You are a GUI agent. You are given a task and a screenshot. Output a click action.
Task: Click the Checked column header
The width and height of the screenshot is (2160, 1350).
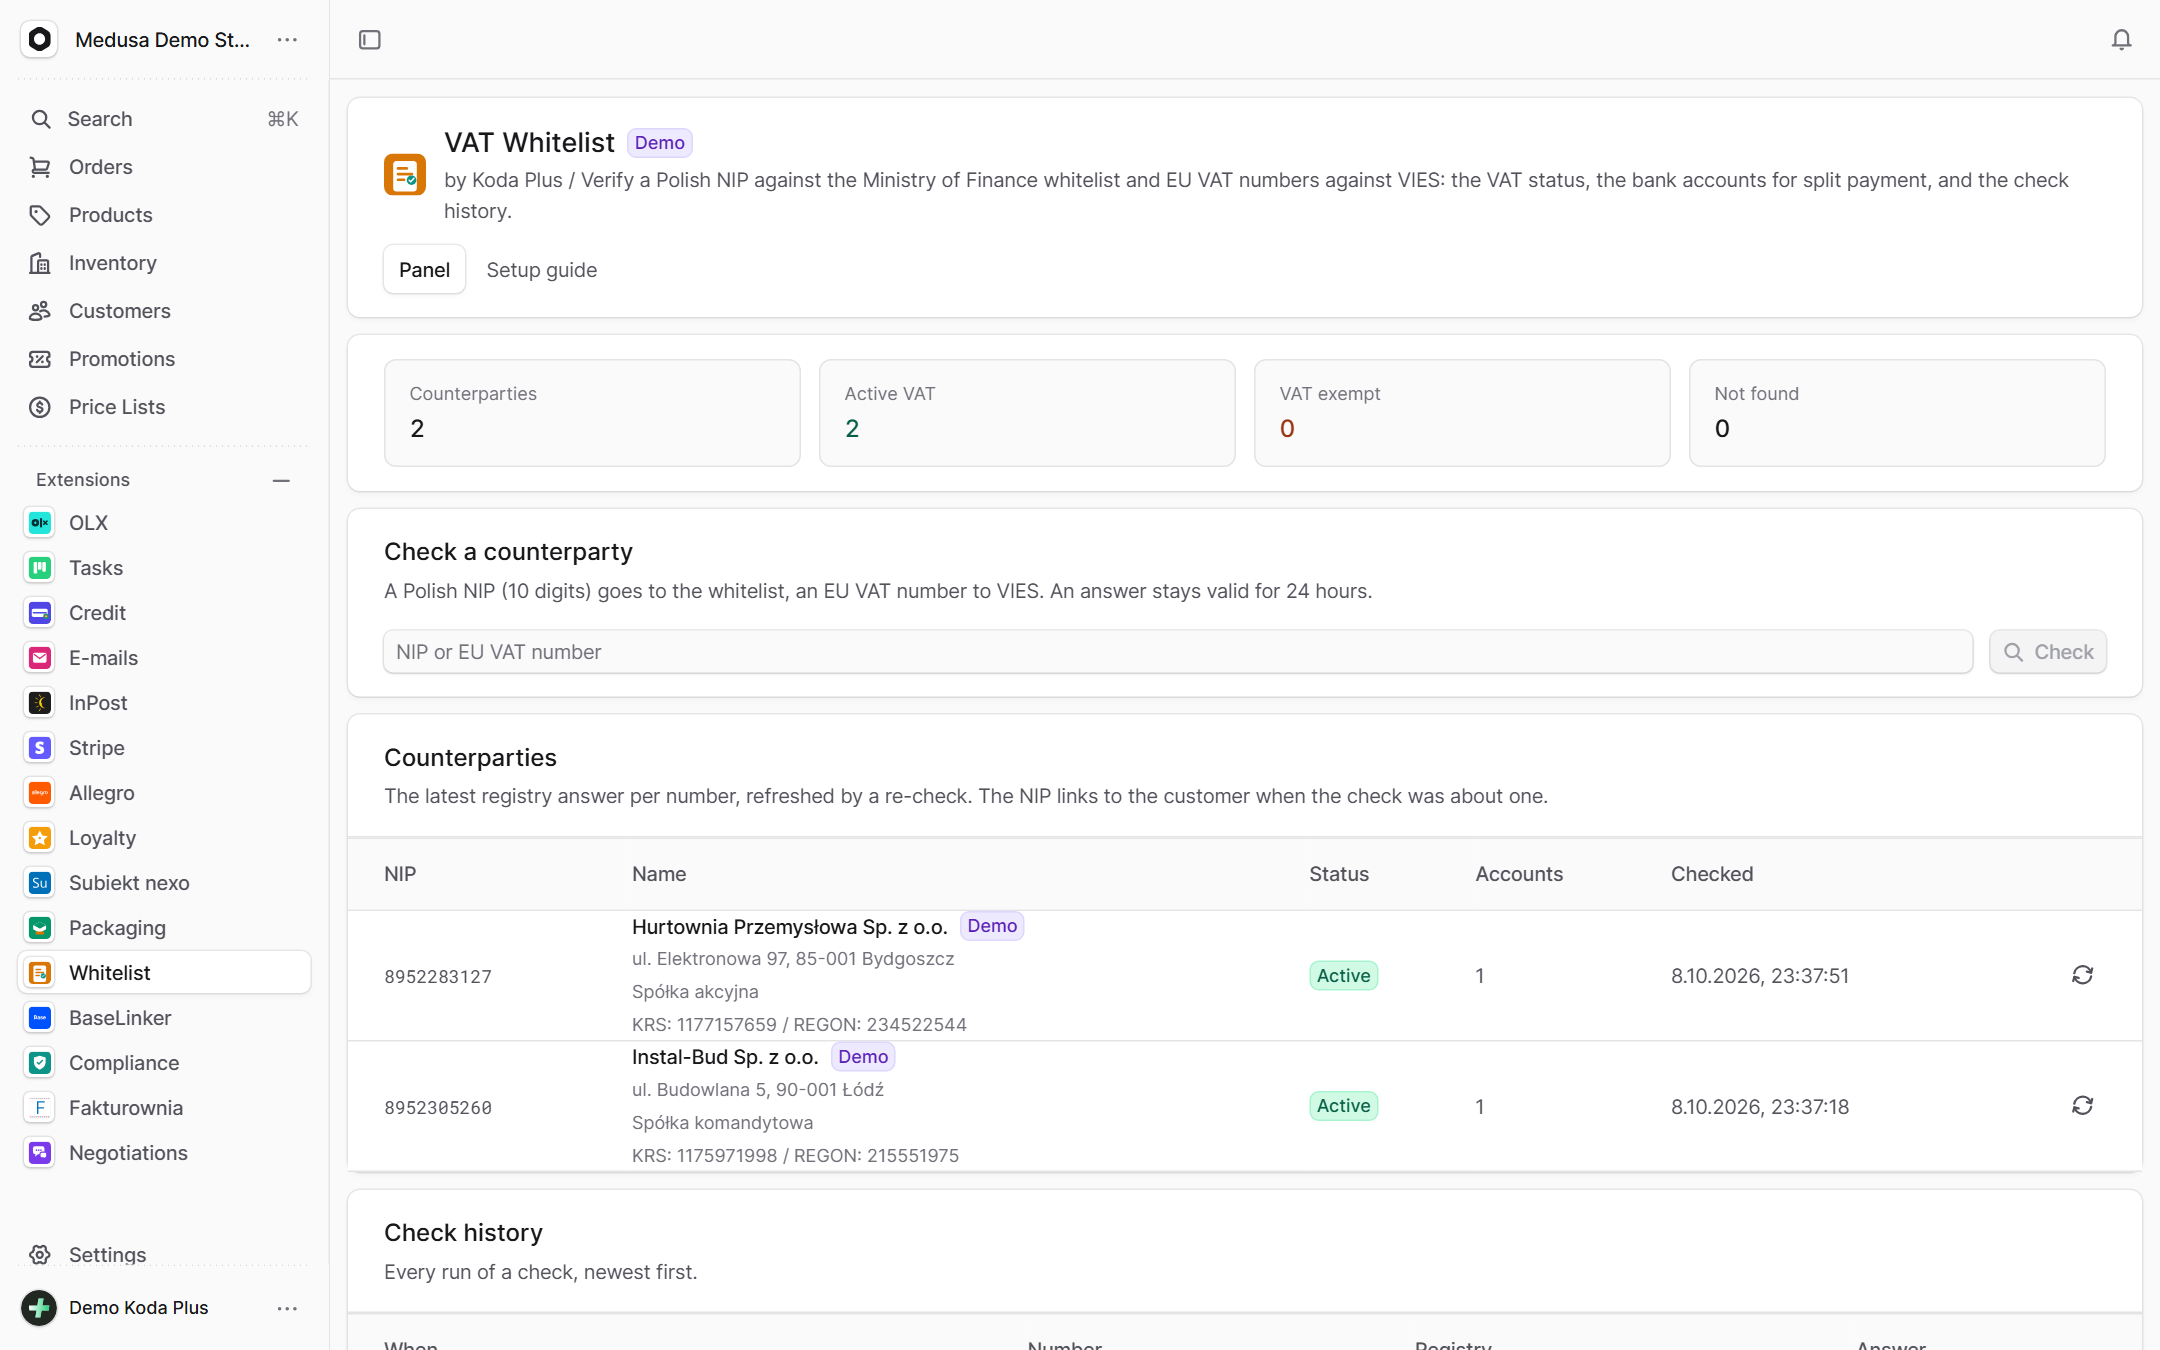1712,874
